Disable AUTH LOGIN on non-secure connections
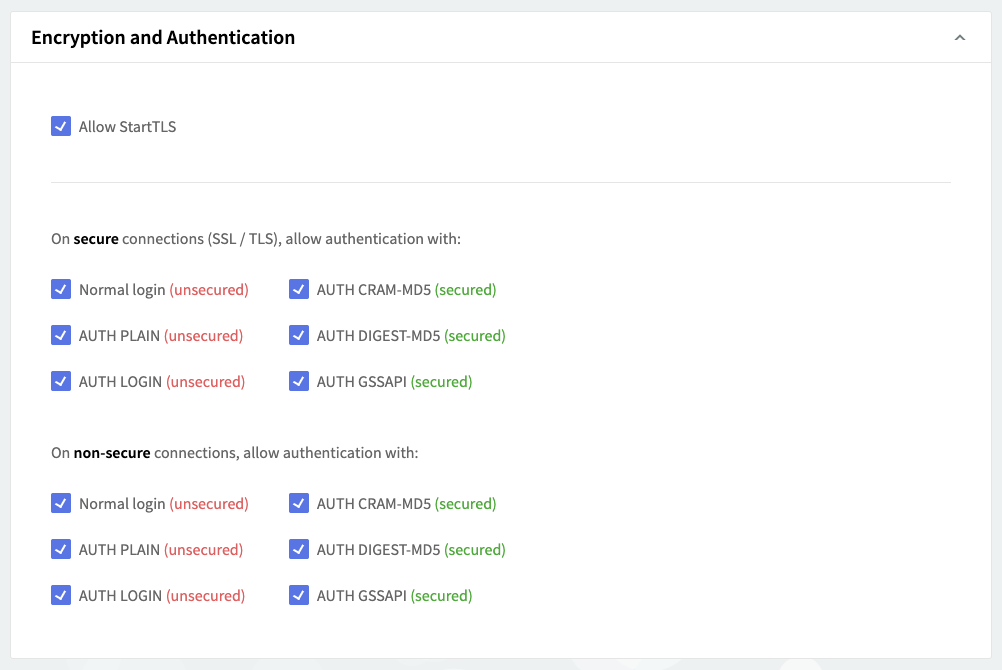Viewport: 1002px width, 670px height. [61, 595]
